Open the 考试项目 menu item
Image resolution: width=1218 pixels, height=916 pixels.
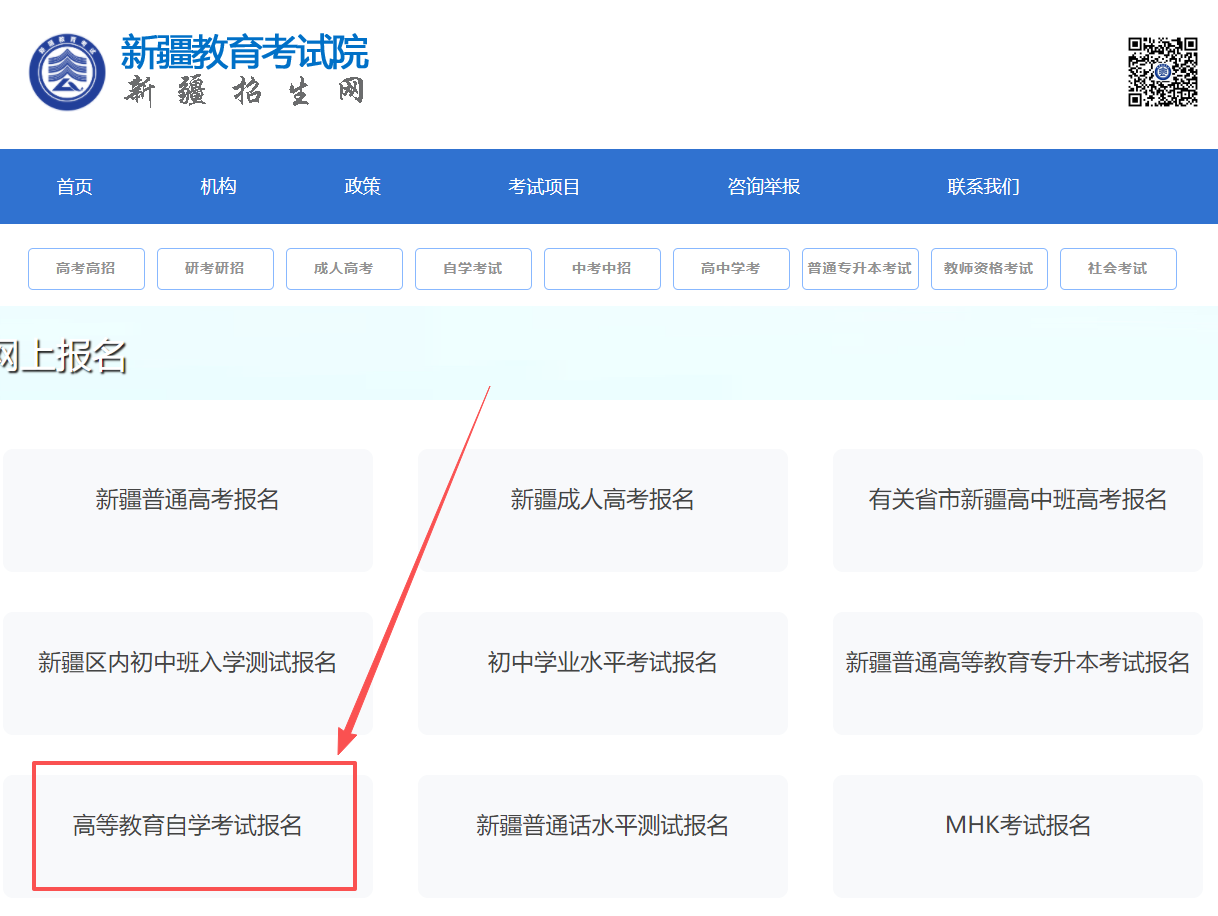pos(544,186)
